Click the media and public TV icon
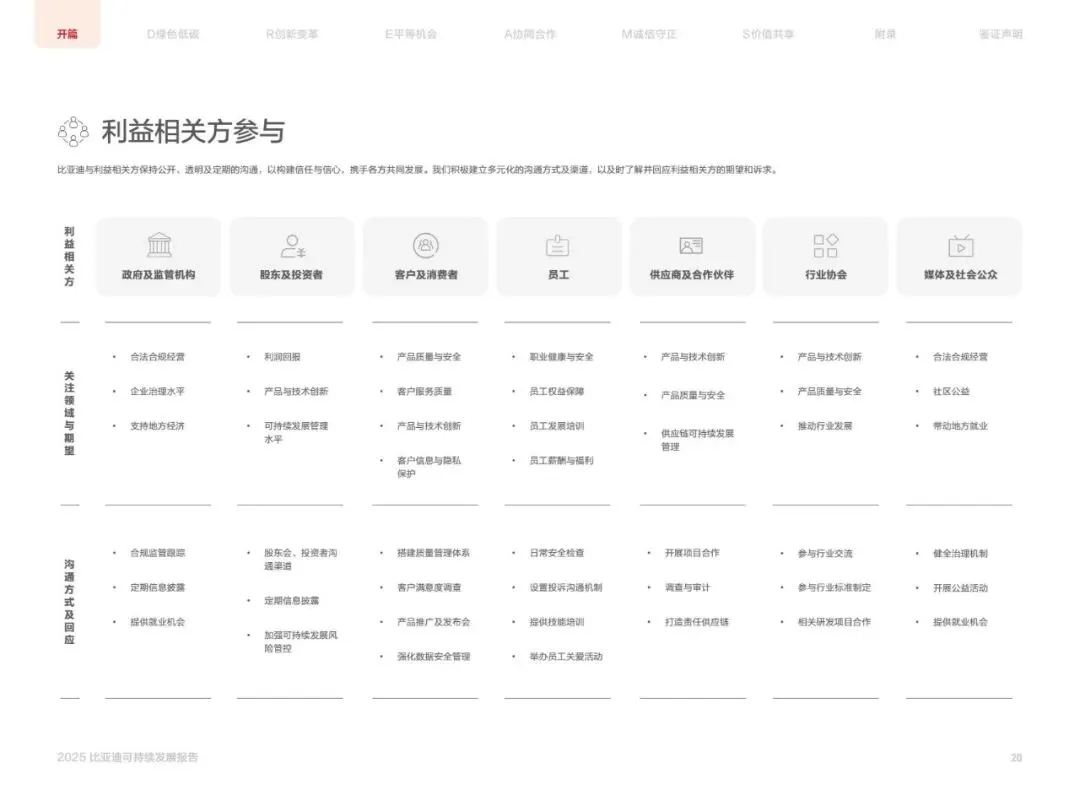This screenshot has width=1080, height=801. pos(960,245)
